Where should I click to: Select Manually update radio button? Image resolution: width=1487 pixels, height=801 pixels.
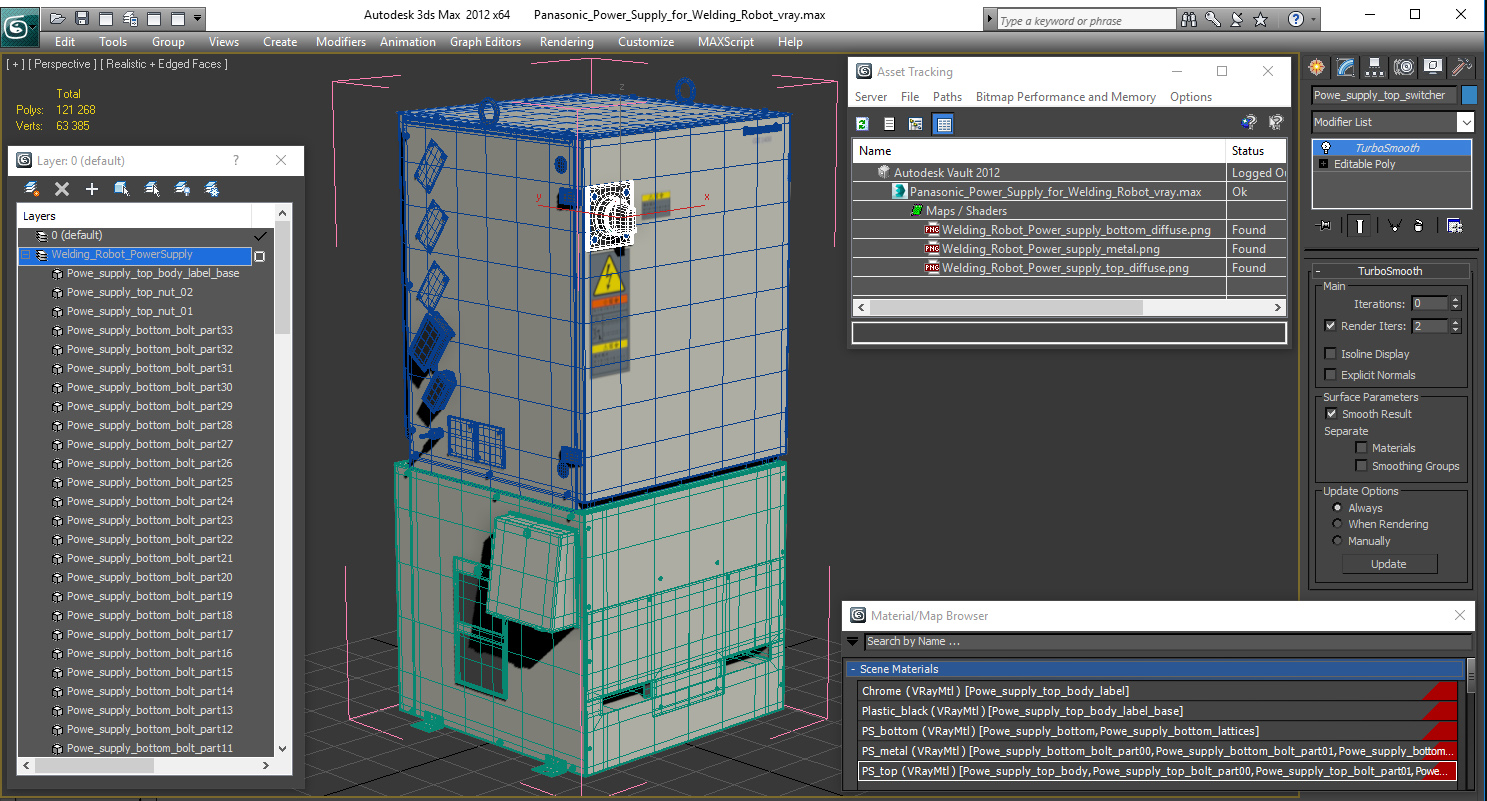coord(1338,541)
